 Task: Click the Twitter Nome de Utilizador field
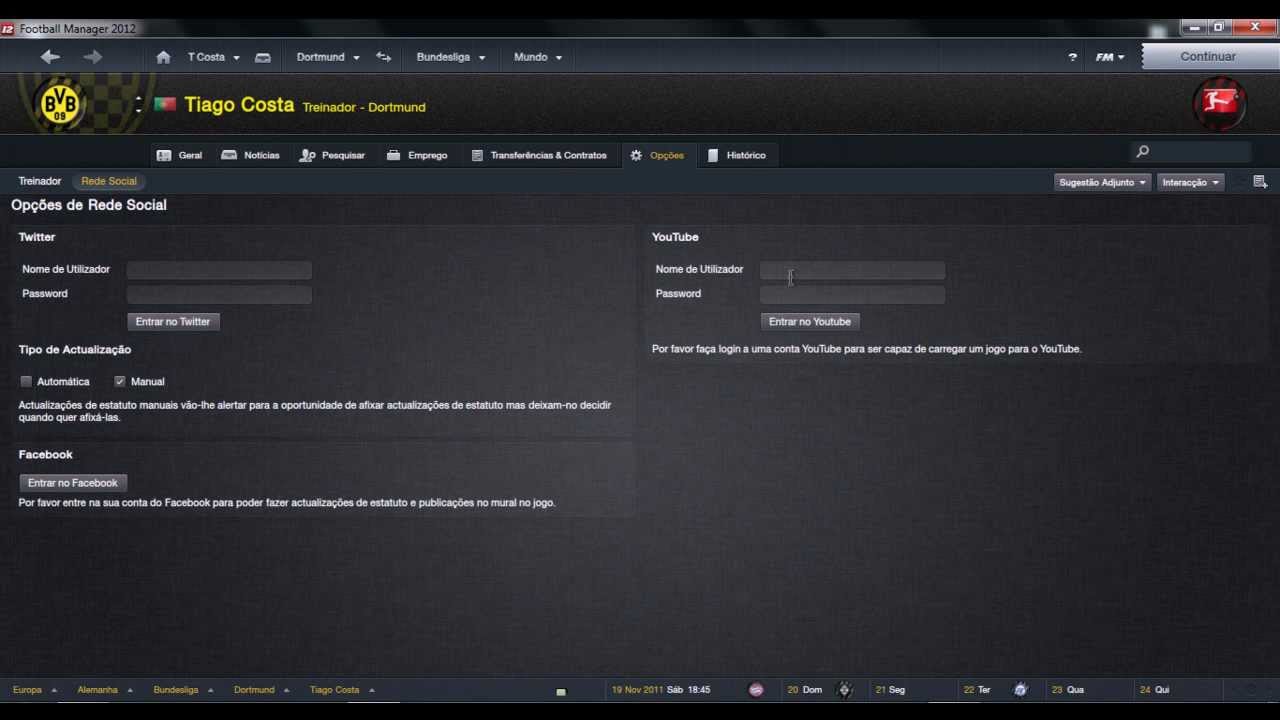(219, 270)
